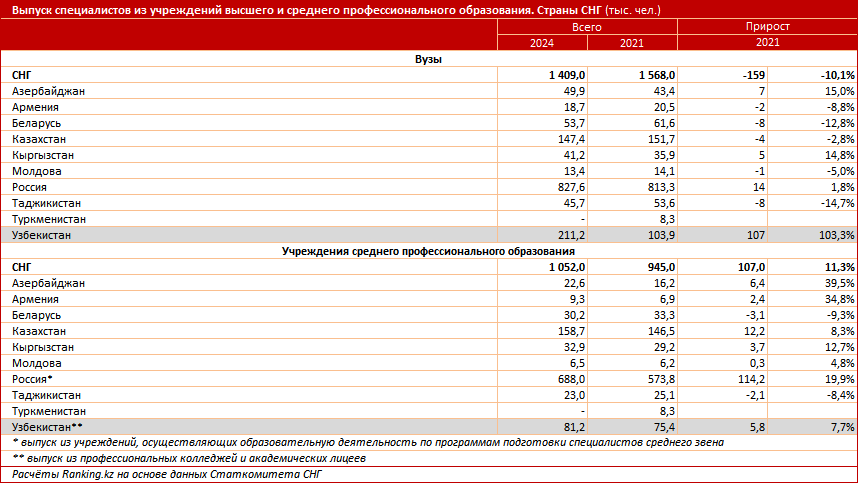Click the table title about выпуск специалистов

pos(336,9)
